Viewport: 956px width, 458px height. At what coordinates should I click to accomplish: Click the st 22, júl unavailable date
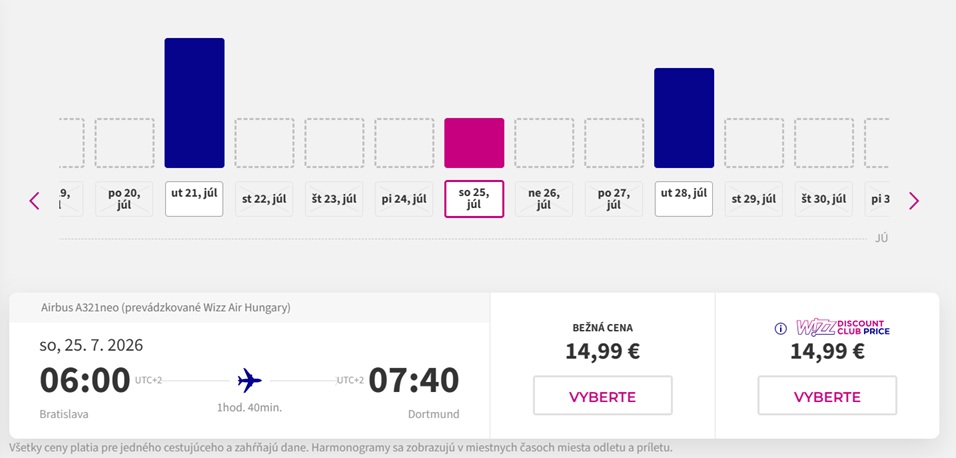pos(264,199)
